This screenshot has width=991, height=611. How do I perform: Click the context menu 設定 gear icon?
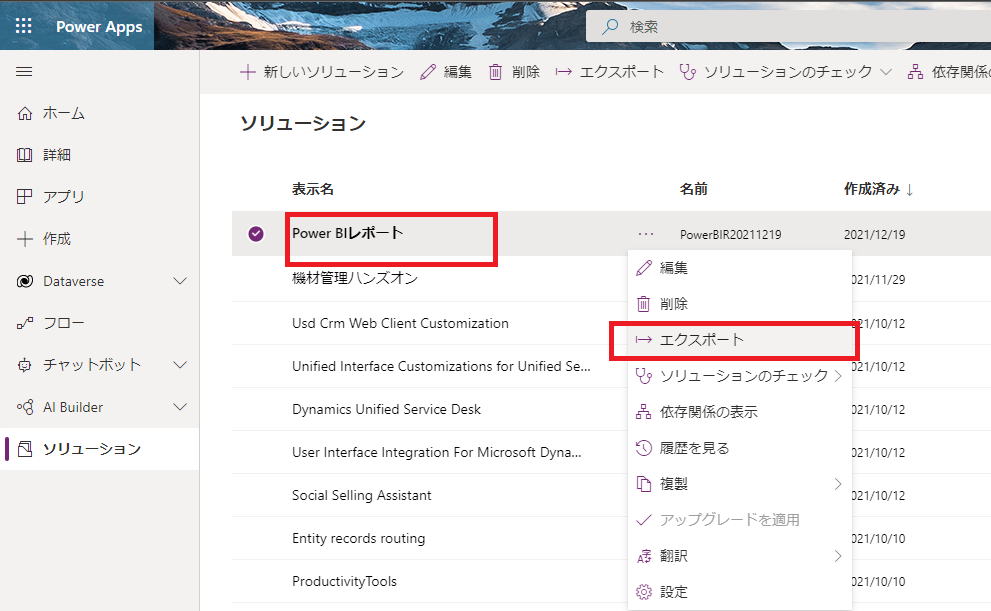click(643, 592)
